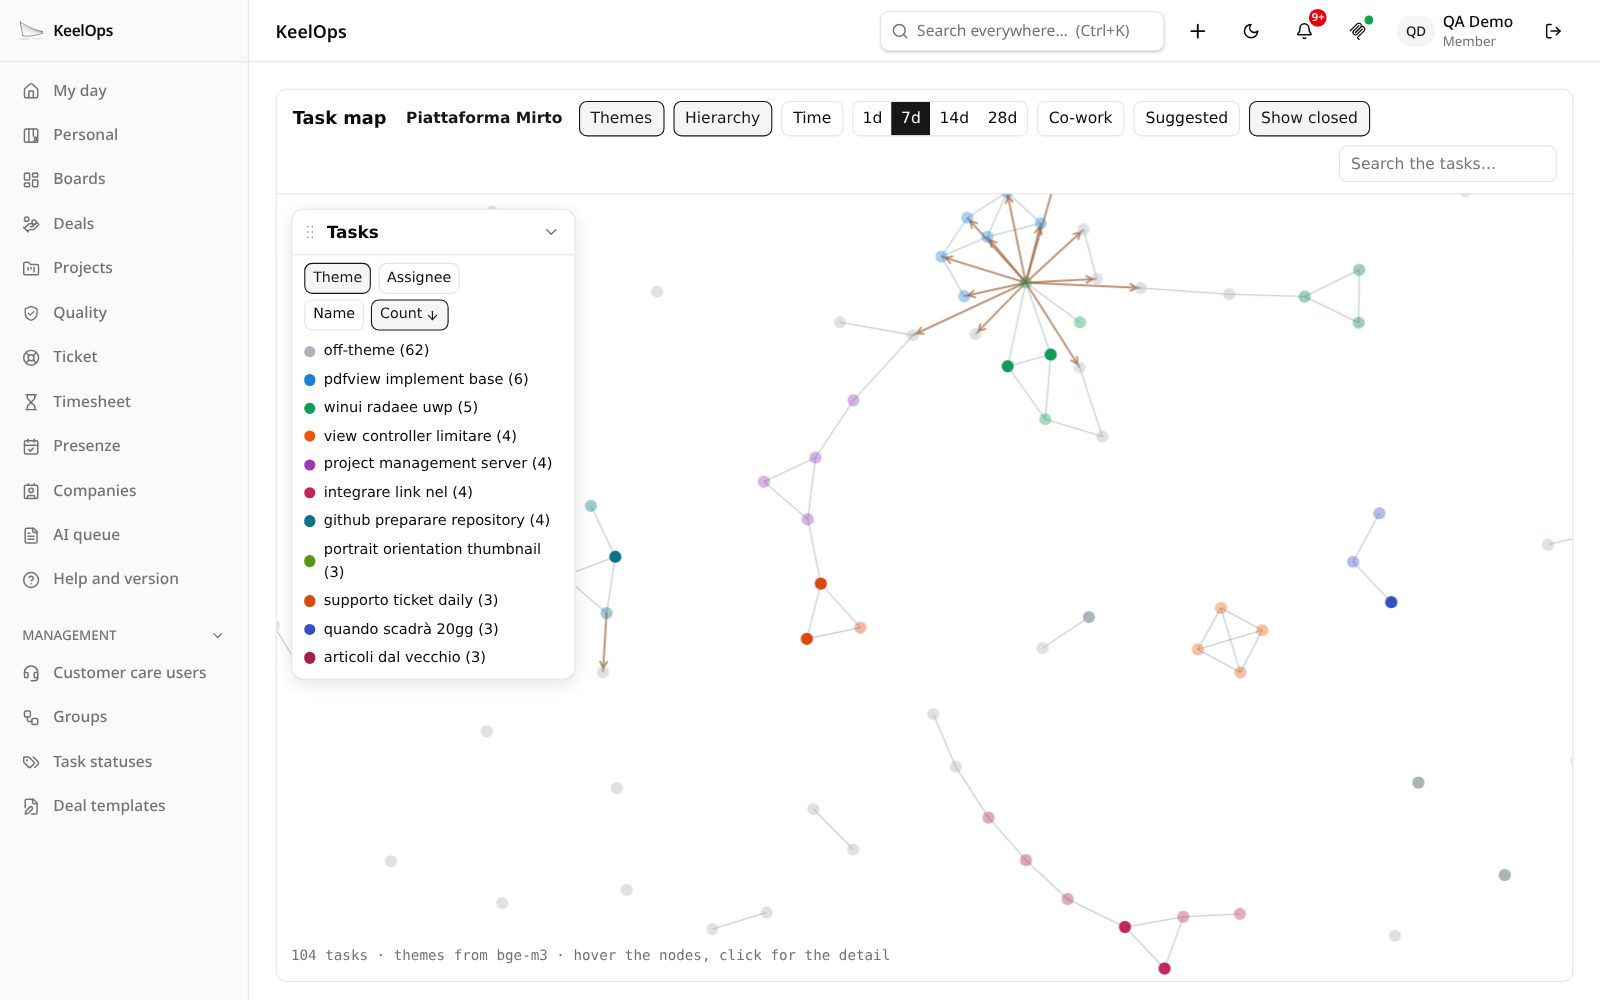1600x1000 pixels.
Task: Click the logout arrow icon
Action: coord(1553,31)
